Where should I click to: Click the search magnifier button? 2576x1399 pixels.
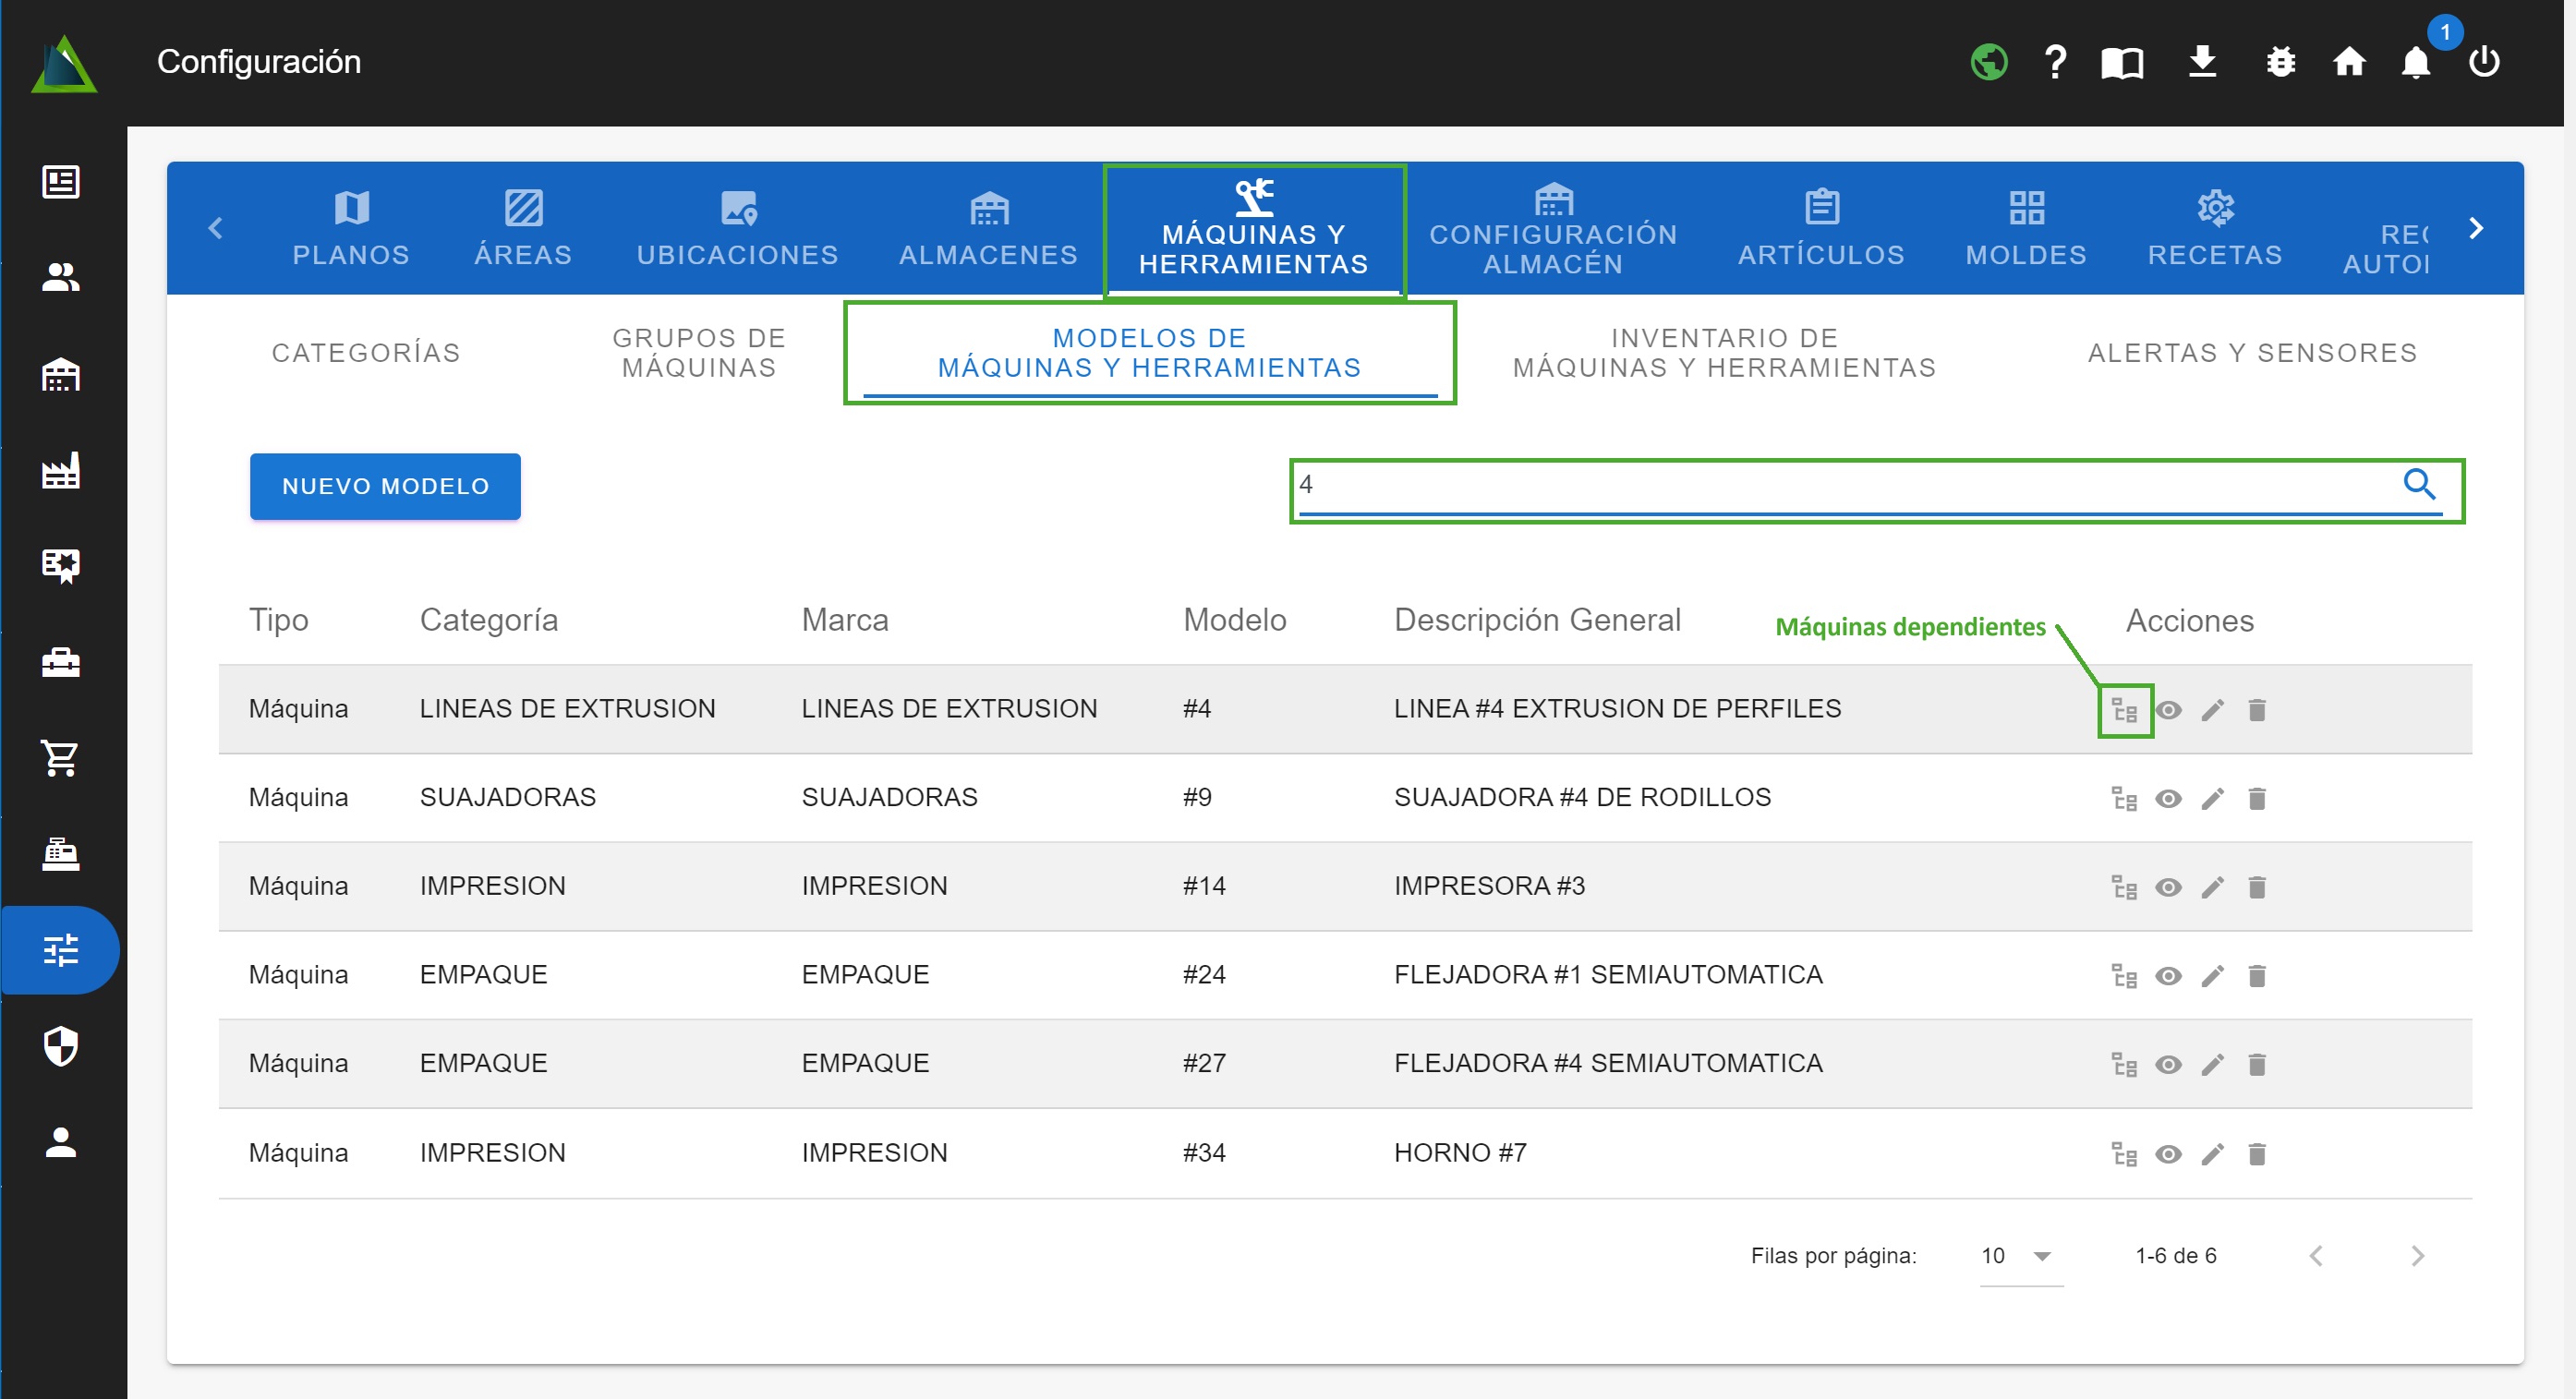click(x=2419, y=485)
